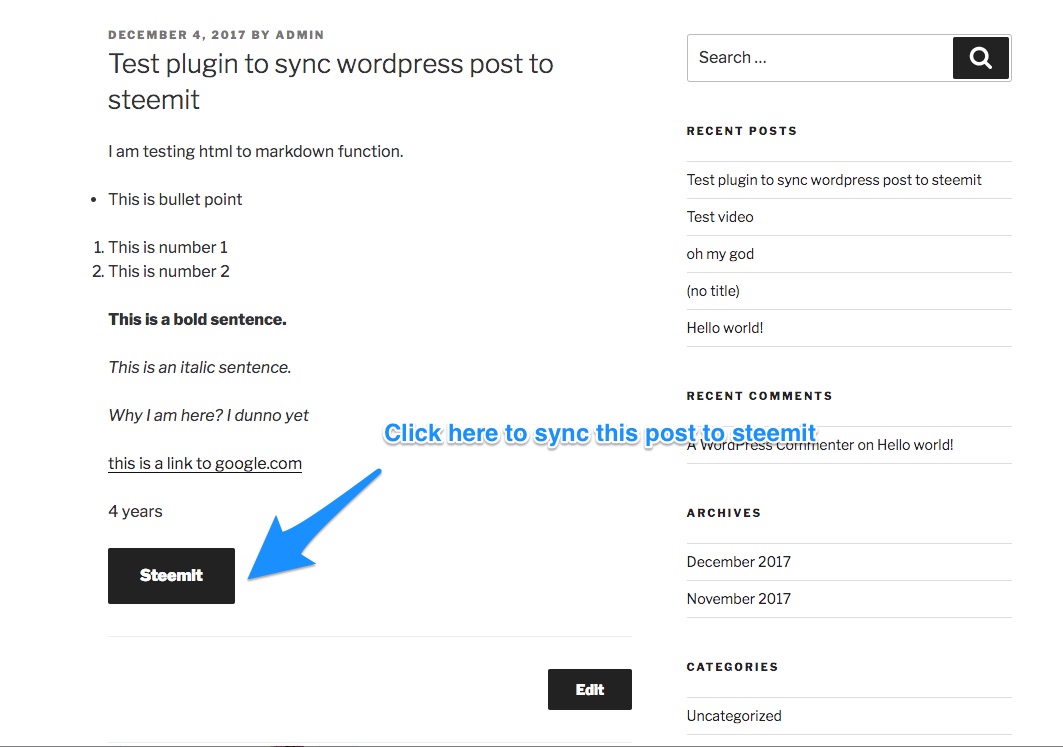Open recent post 'Hello world!'
This screenshot has width=1063, height=747.
(725, 328)
